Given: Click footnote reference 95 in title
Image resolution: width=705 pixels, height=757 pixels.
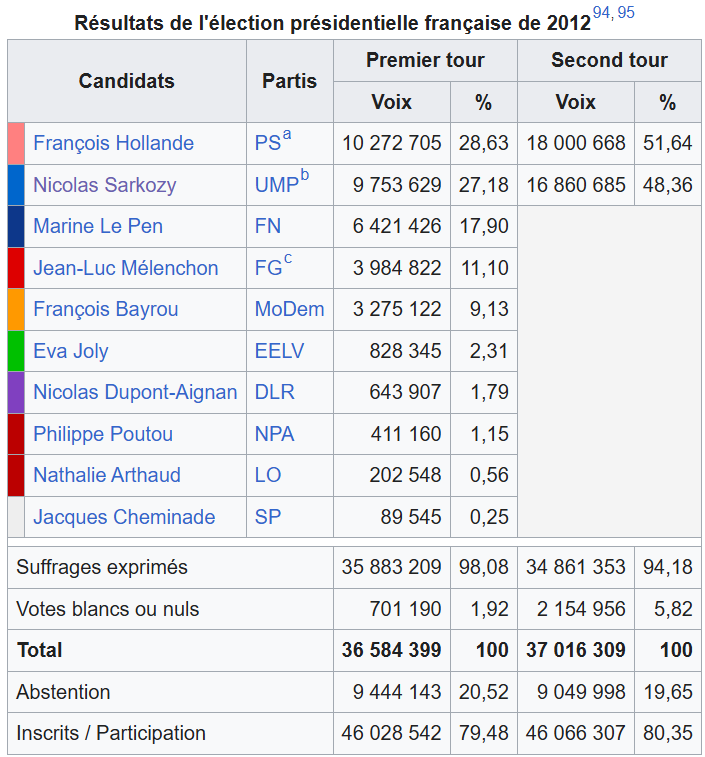Looking at the screenshot, I should coord(625,13).
